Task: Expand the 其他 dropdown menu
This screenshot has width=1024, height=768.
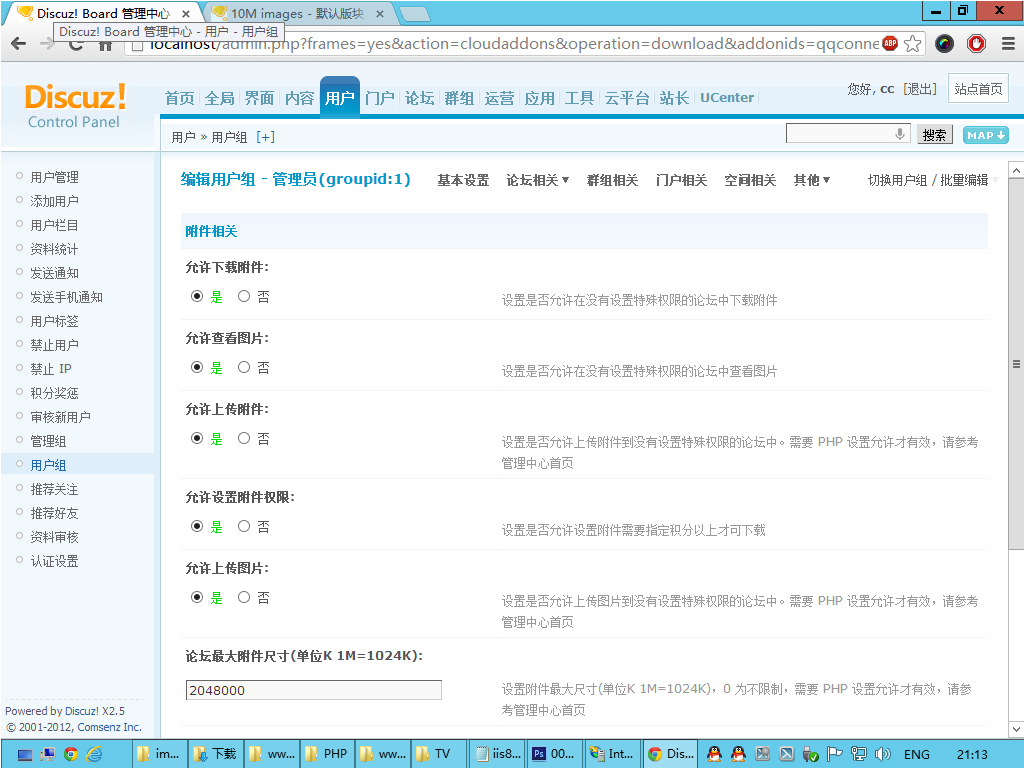Action: click(x=811, y=180)
